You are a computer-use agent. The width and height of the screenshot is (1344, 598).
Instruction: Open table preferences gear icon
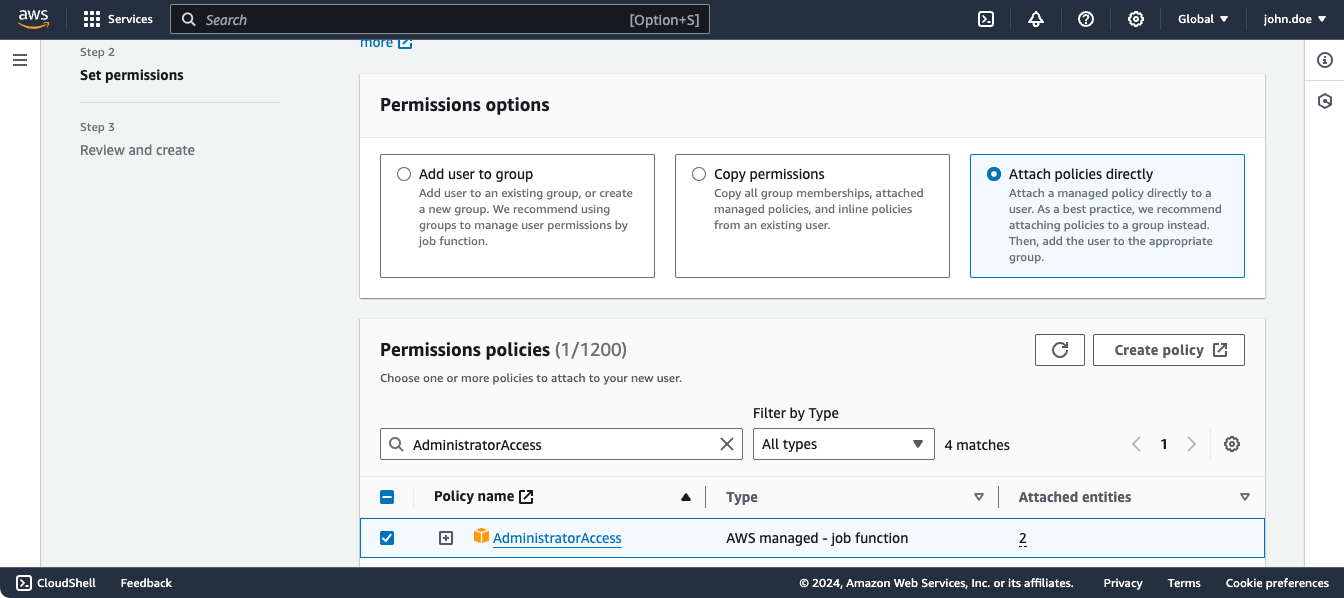pyautogui.click(x=1232, y=444)
